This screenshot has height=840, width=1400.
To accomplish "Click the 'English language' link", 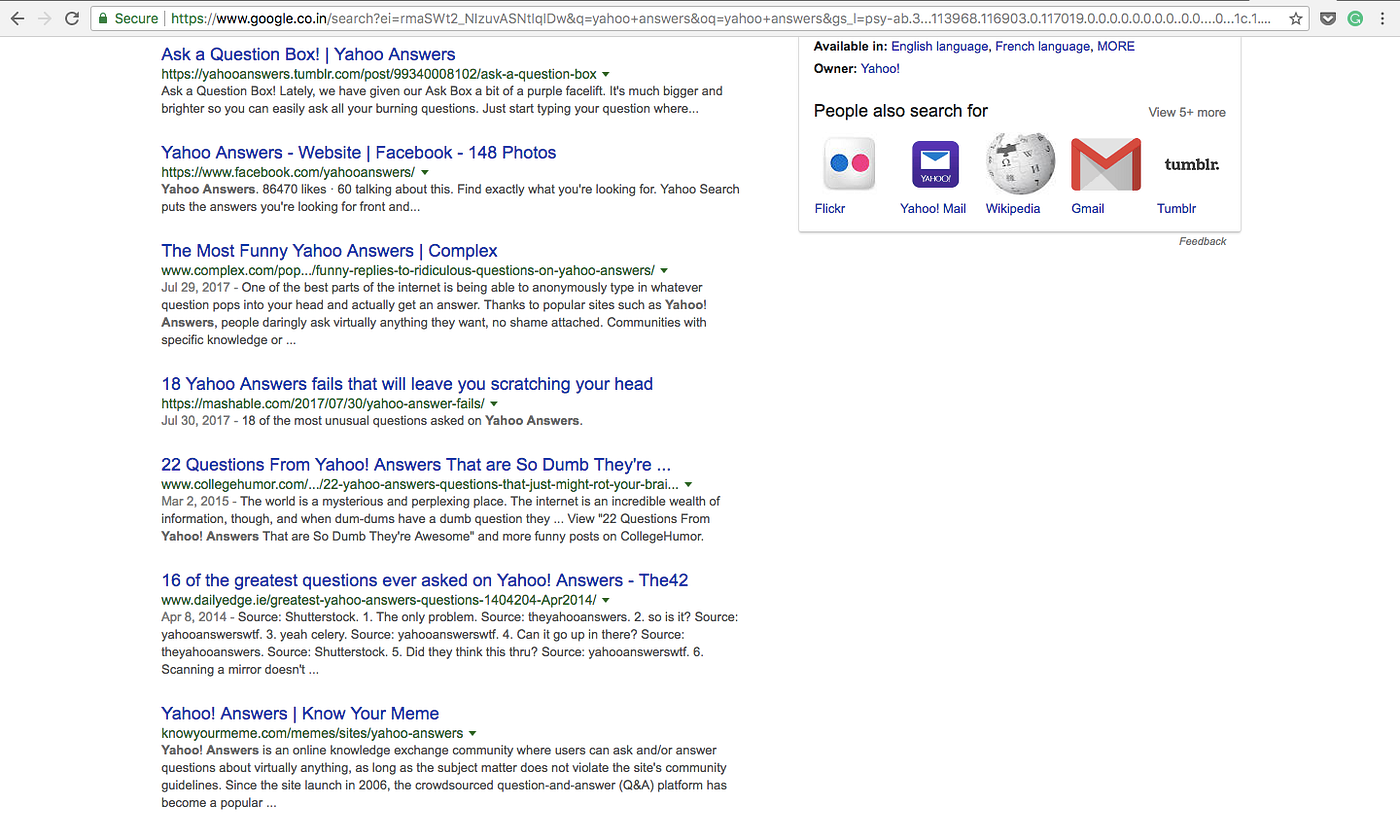I will pyautogui.click(x=939, y=46).
